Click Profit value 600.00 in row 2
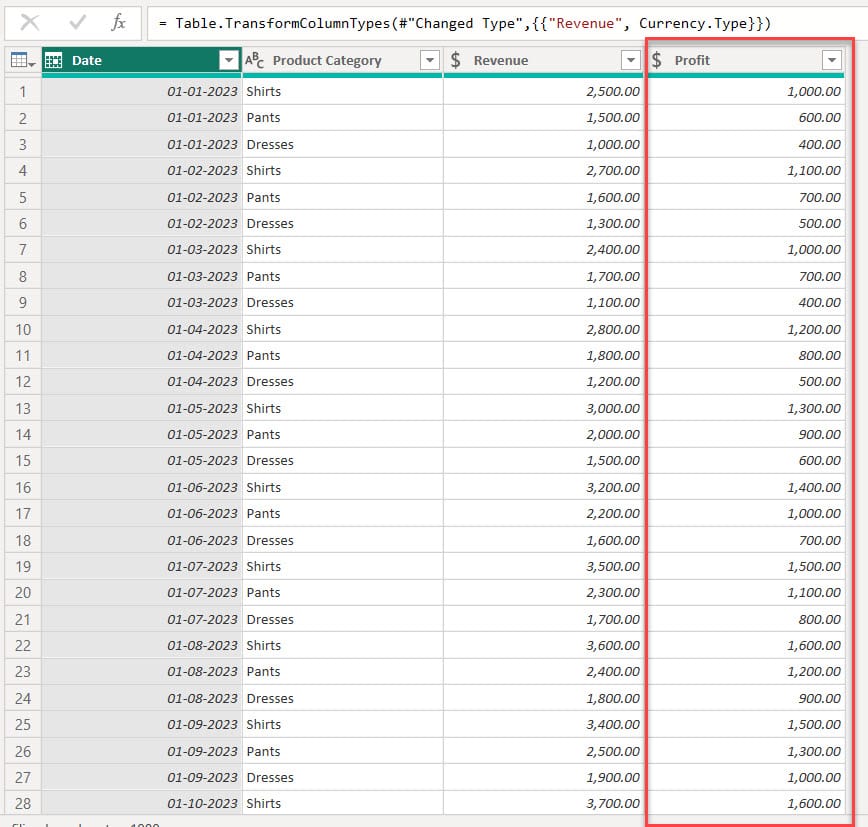Image resolution: width=868 pixels, height=827 pixels. coord(819,117)
